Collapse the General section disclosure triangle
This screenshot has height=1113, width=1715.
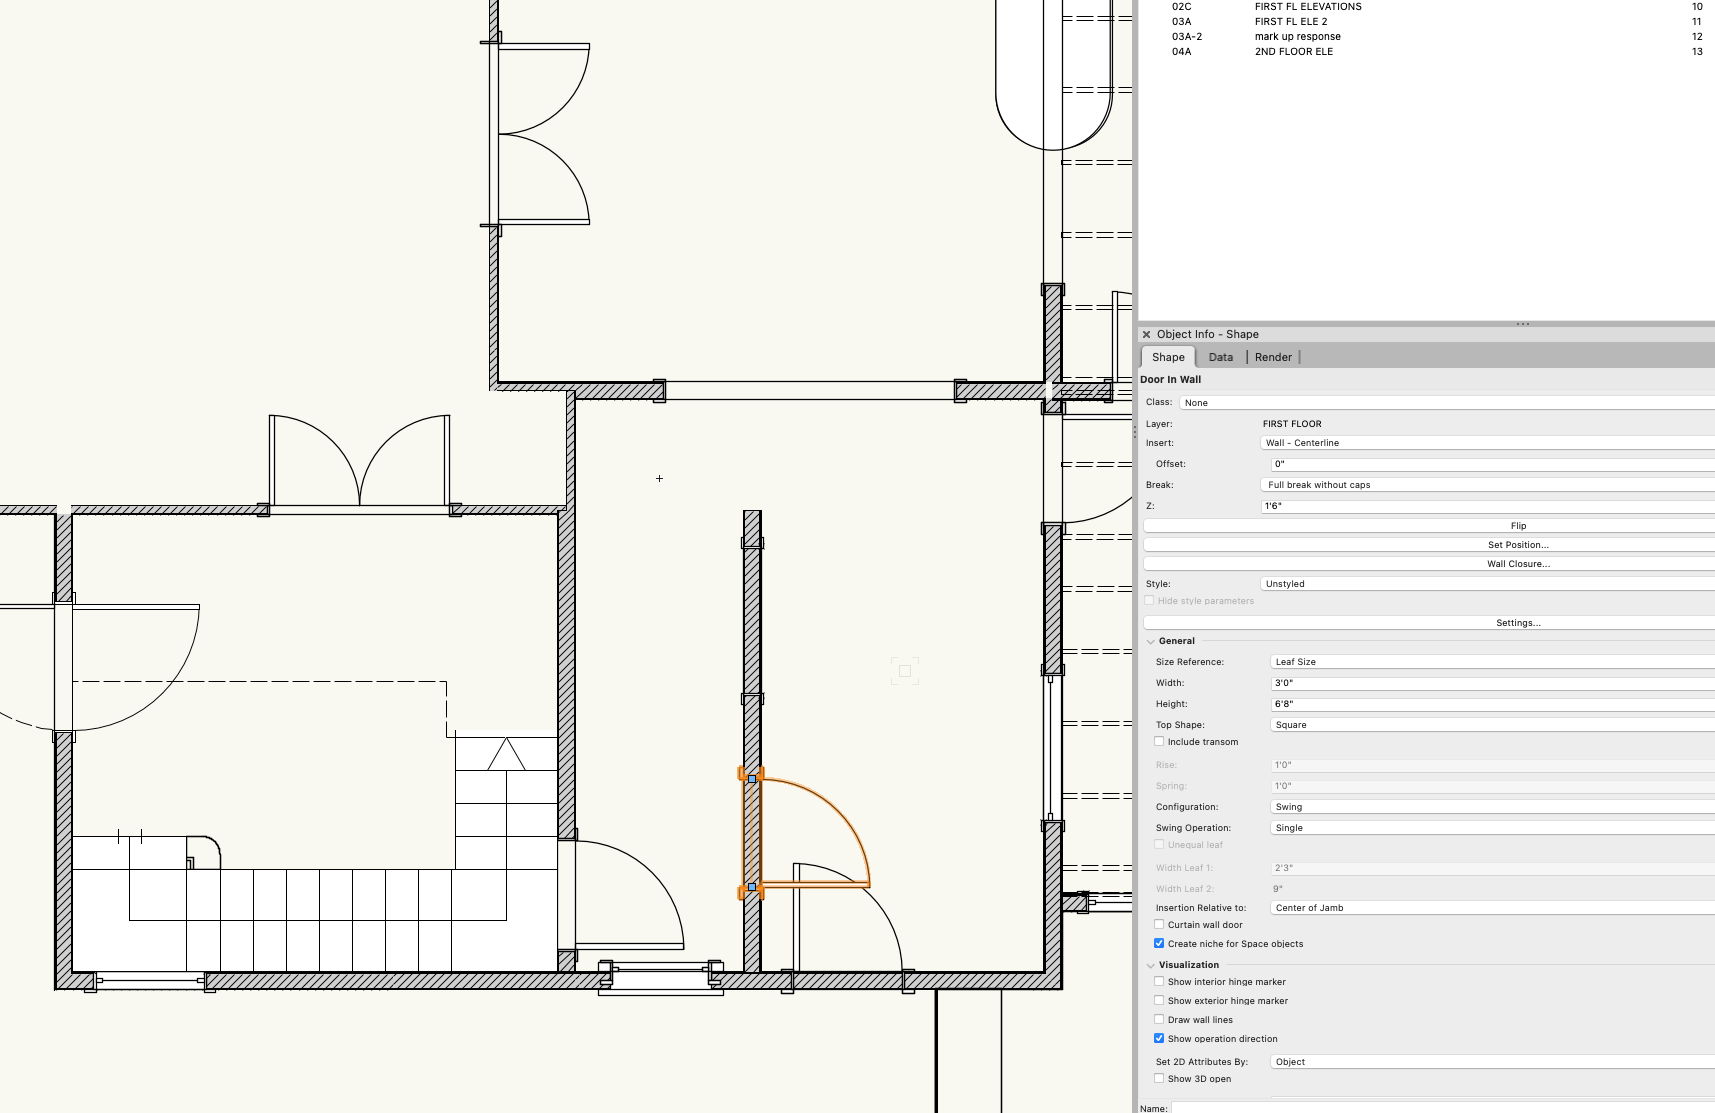coord(1150,642)
